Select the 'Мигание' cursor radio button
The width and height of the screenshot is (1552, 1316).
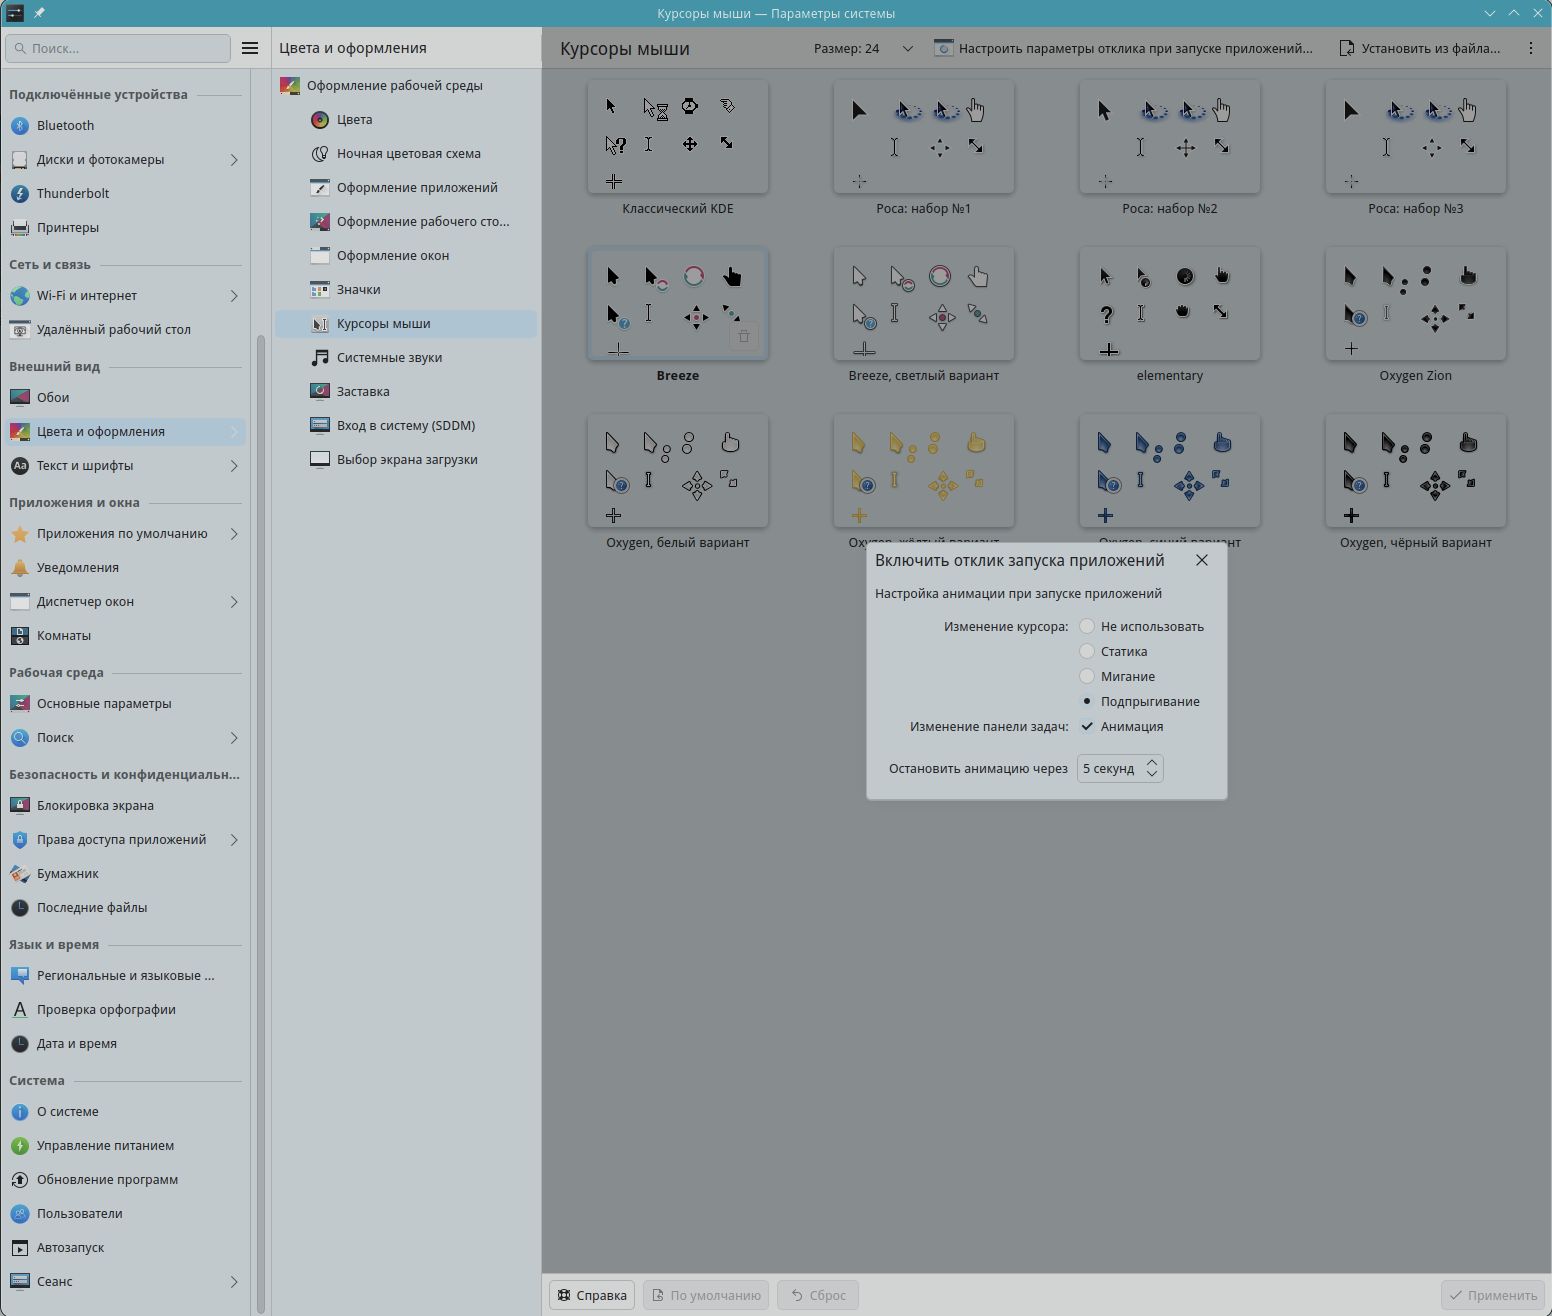click(1087, 676)
